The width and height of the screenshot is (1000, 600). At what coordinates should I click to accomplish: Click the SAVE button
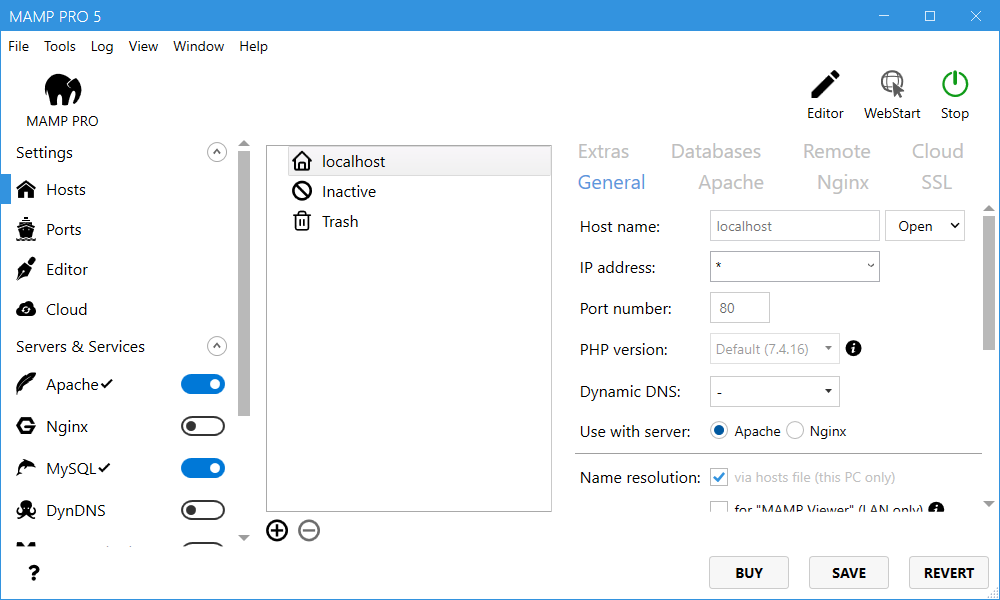pos(848,573)
